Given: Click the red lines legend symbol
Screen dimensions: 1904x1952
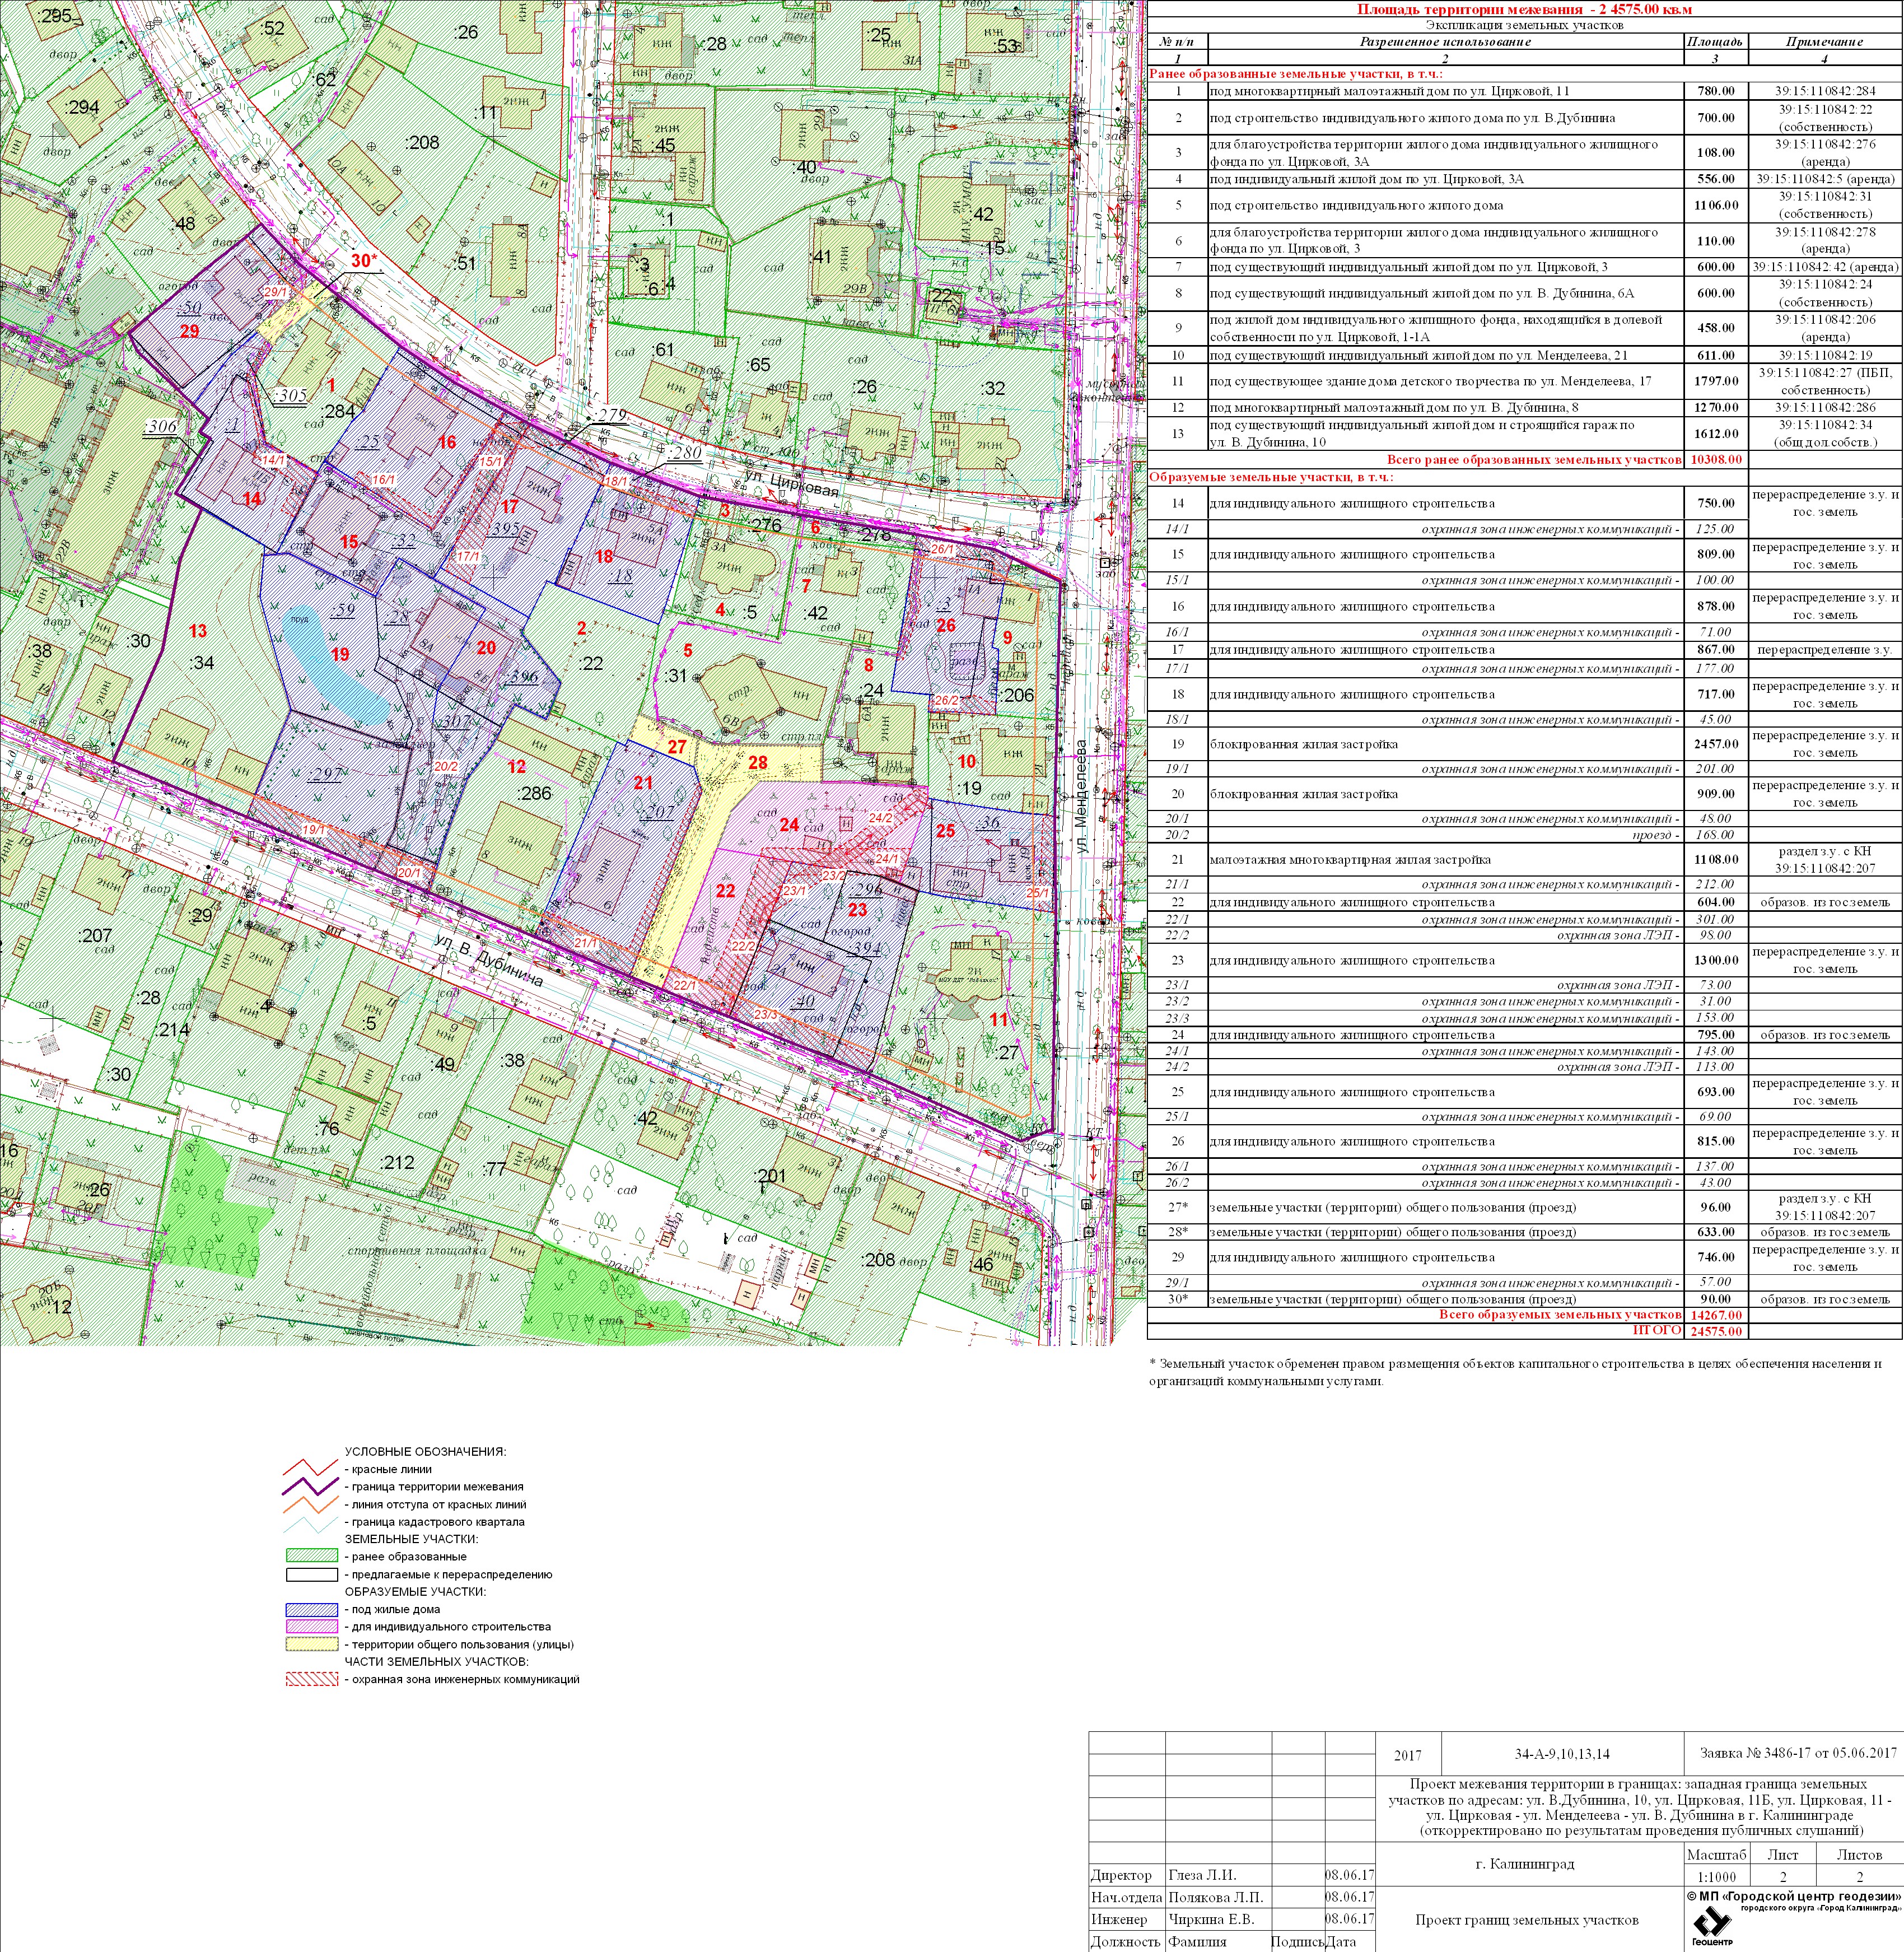Looking at the screenshot, I should (312, 1468).
